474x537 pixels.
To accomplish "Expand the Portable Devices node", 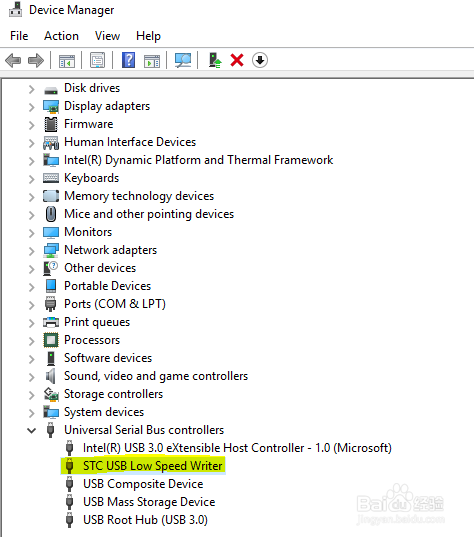I will point(32,287).
